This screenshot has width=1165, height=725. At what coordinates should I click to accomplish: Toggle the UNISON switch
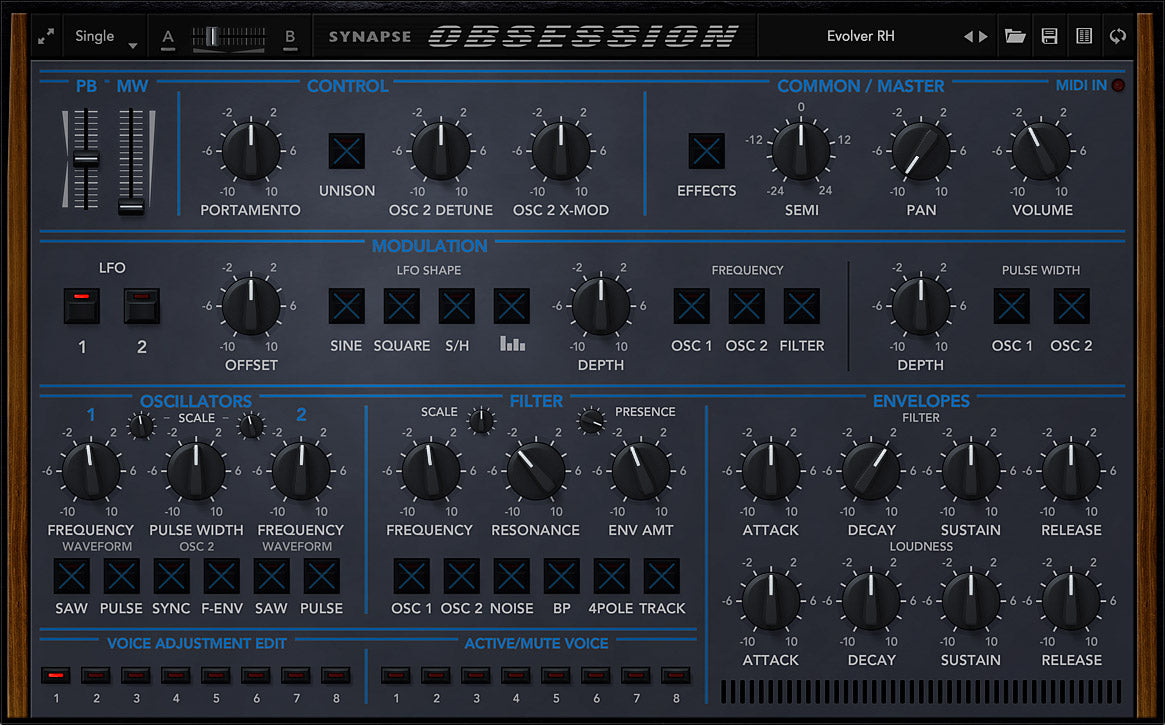pos(347,151)
